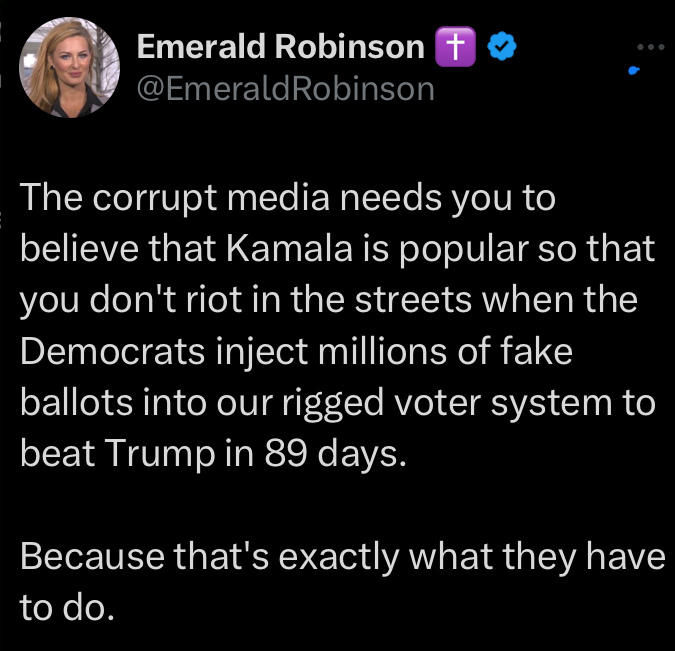
Task: Click the small blue dot below the more menu
Action: pyautogui.click(x=634, y=71)
